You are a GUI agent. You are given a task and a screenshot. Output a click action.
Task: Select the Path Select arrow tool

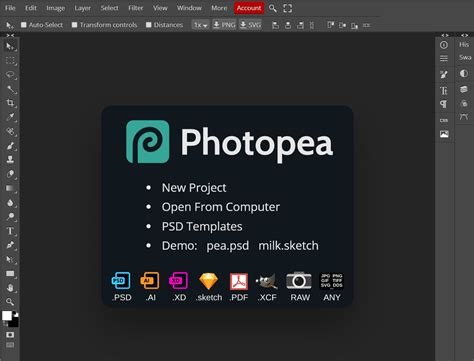point(10,259)
